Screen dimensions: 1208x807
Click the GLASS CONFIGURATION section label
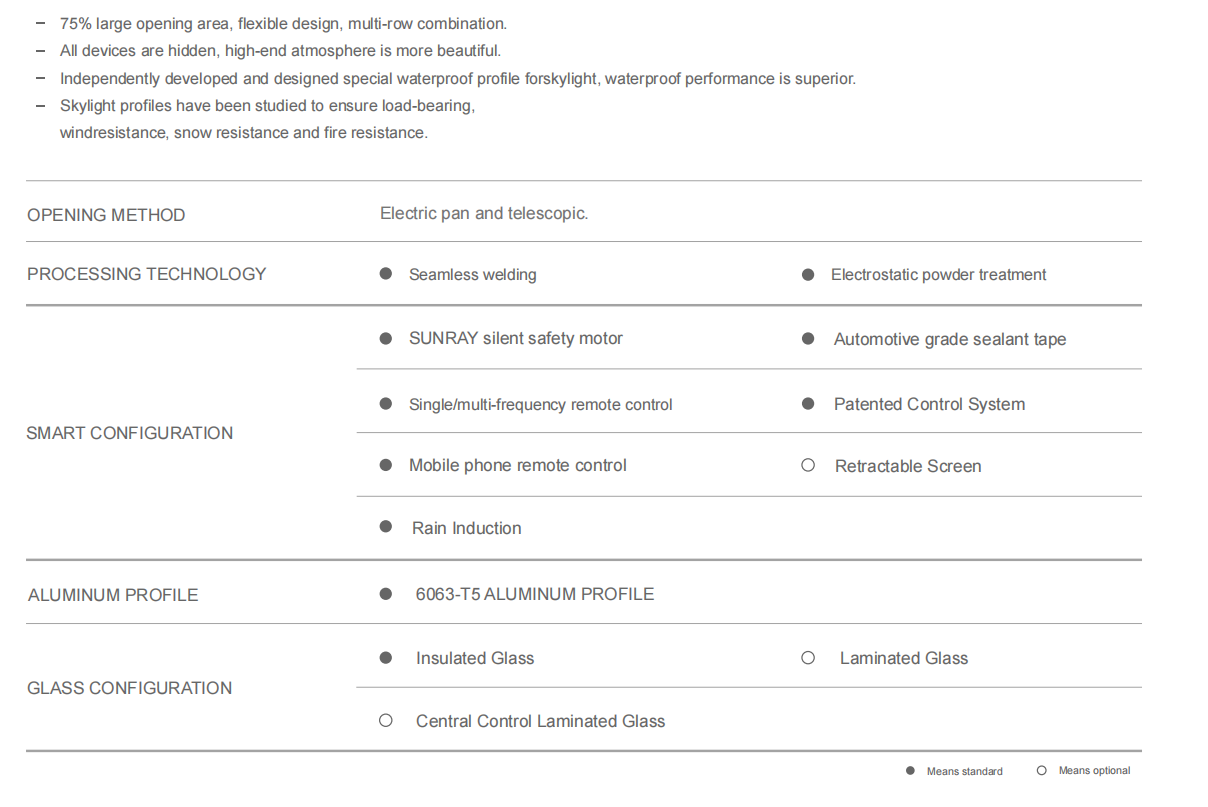[130, 688]
